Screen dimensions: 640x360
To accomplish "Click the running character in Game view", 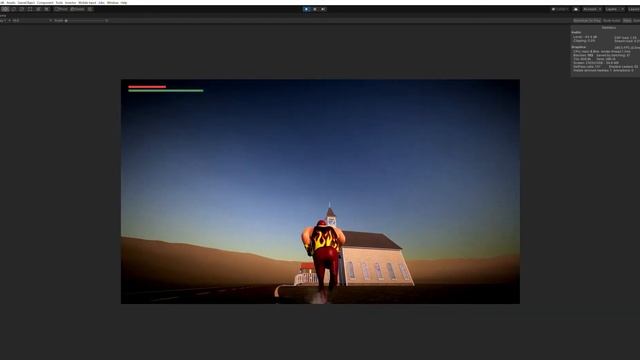I will [324, 261].
